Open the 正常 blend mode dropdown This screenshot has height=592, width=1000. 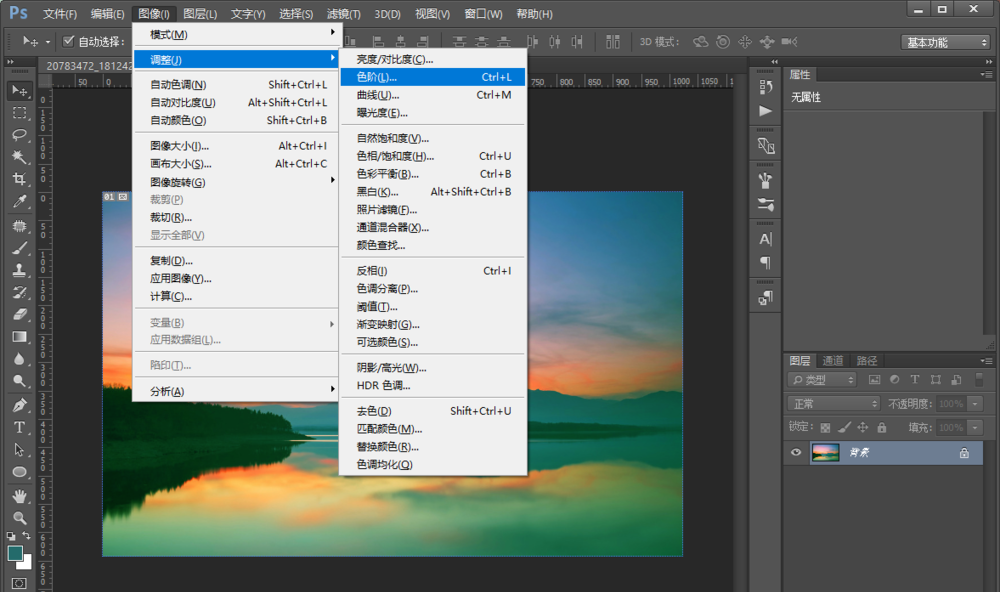pyautogui.click(x=833, y=403)
